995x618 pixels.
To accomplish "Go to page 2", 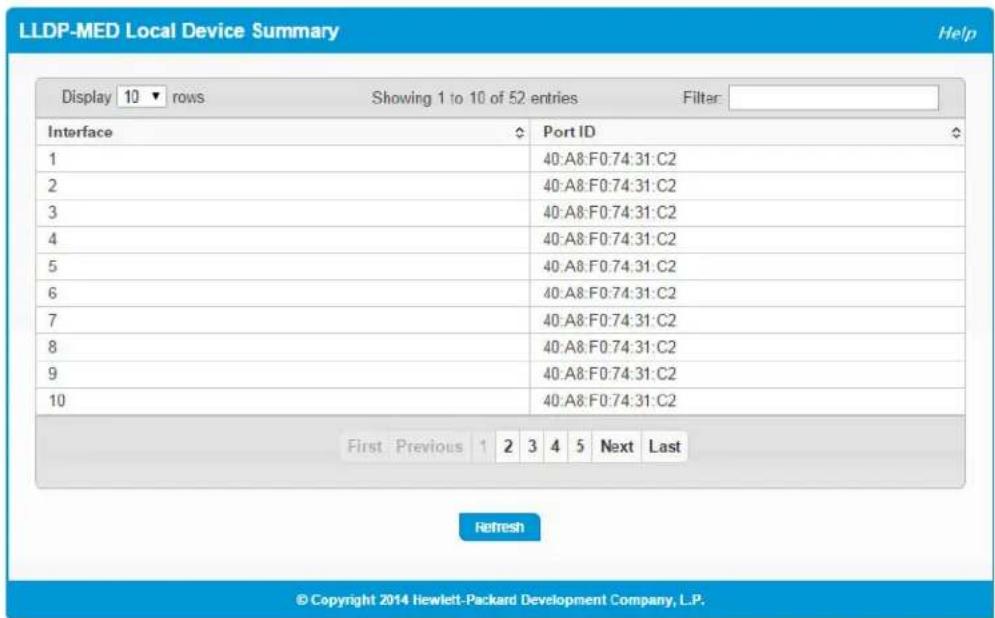I will point(508,447).
